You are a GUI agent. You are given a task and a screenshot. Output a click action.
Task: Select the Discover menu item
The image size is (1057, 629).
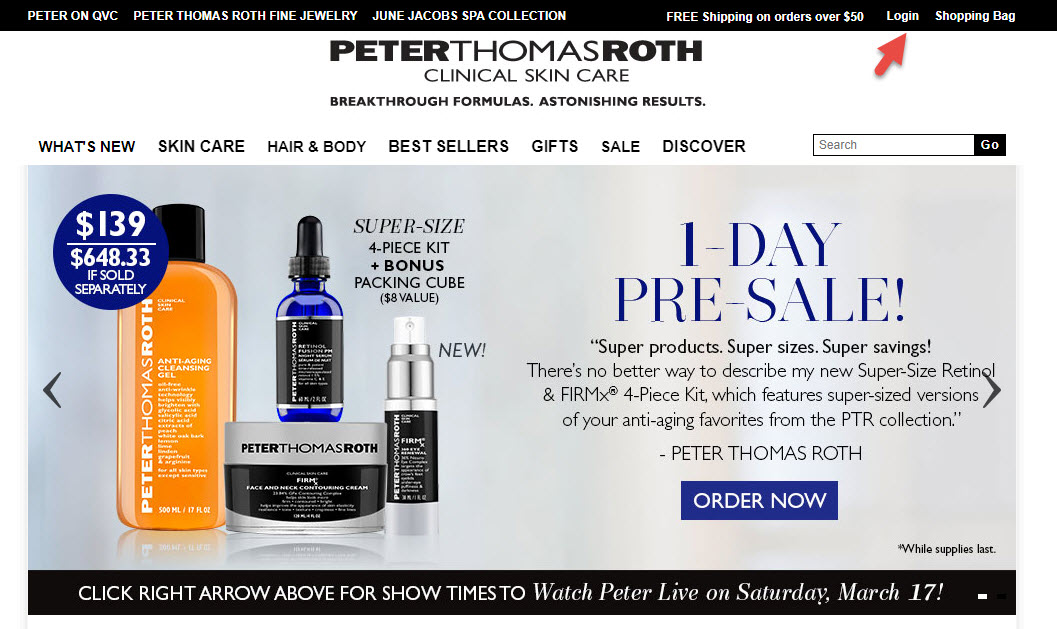(x=704, y=146)
